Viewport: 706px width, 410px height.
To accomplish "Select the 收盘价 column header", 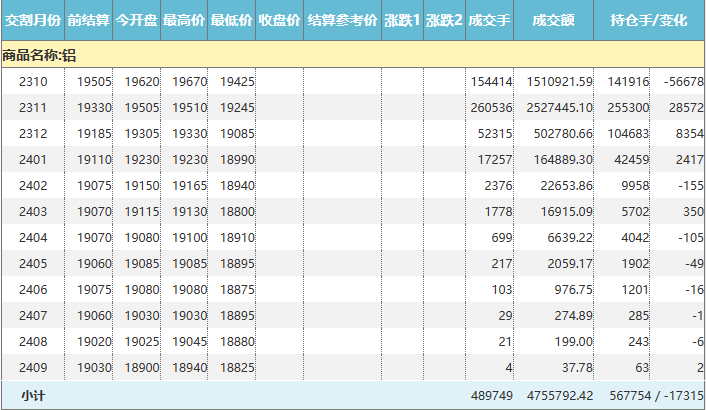I will click(x=279, y=20).
